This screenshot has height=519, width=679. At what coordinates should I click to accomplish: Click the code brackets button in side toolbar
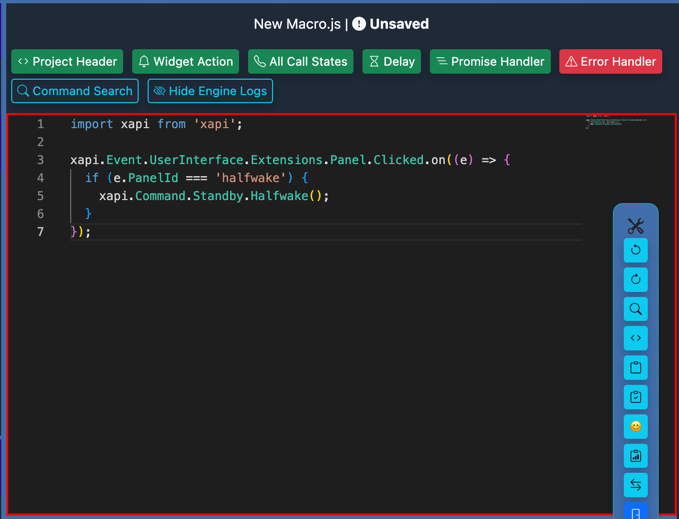point(635,338)
